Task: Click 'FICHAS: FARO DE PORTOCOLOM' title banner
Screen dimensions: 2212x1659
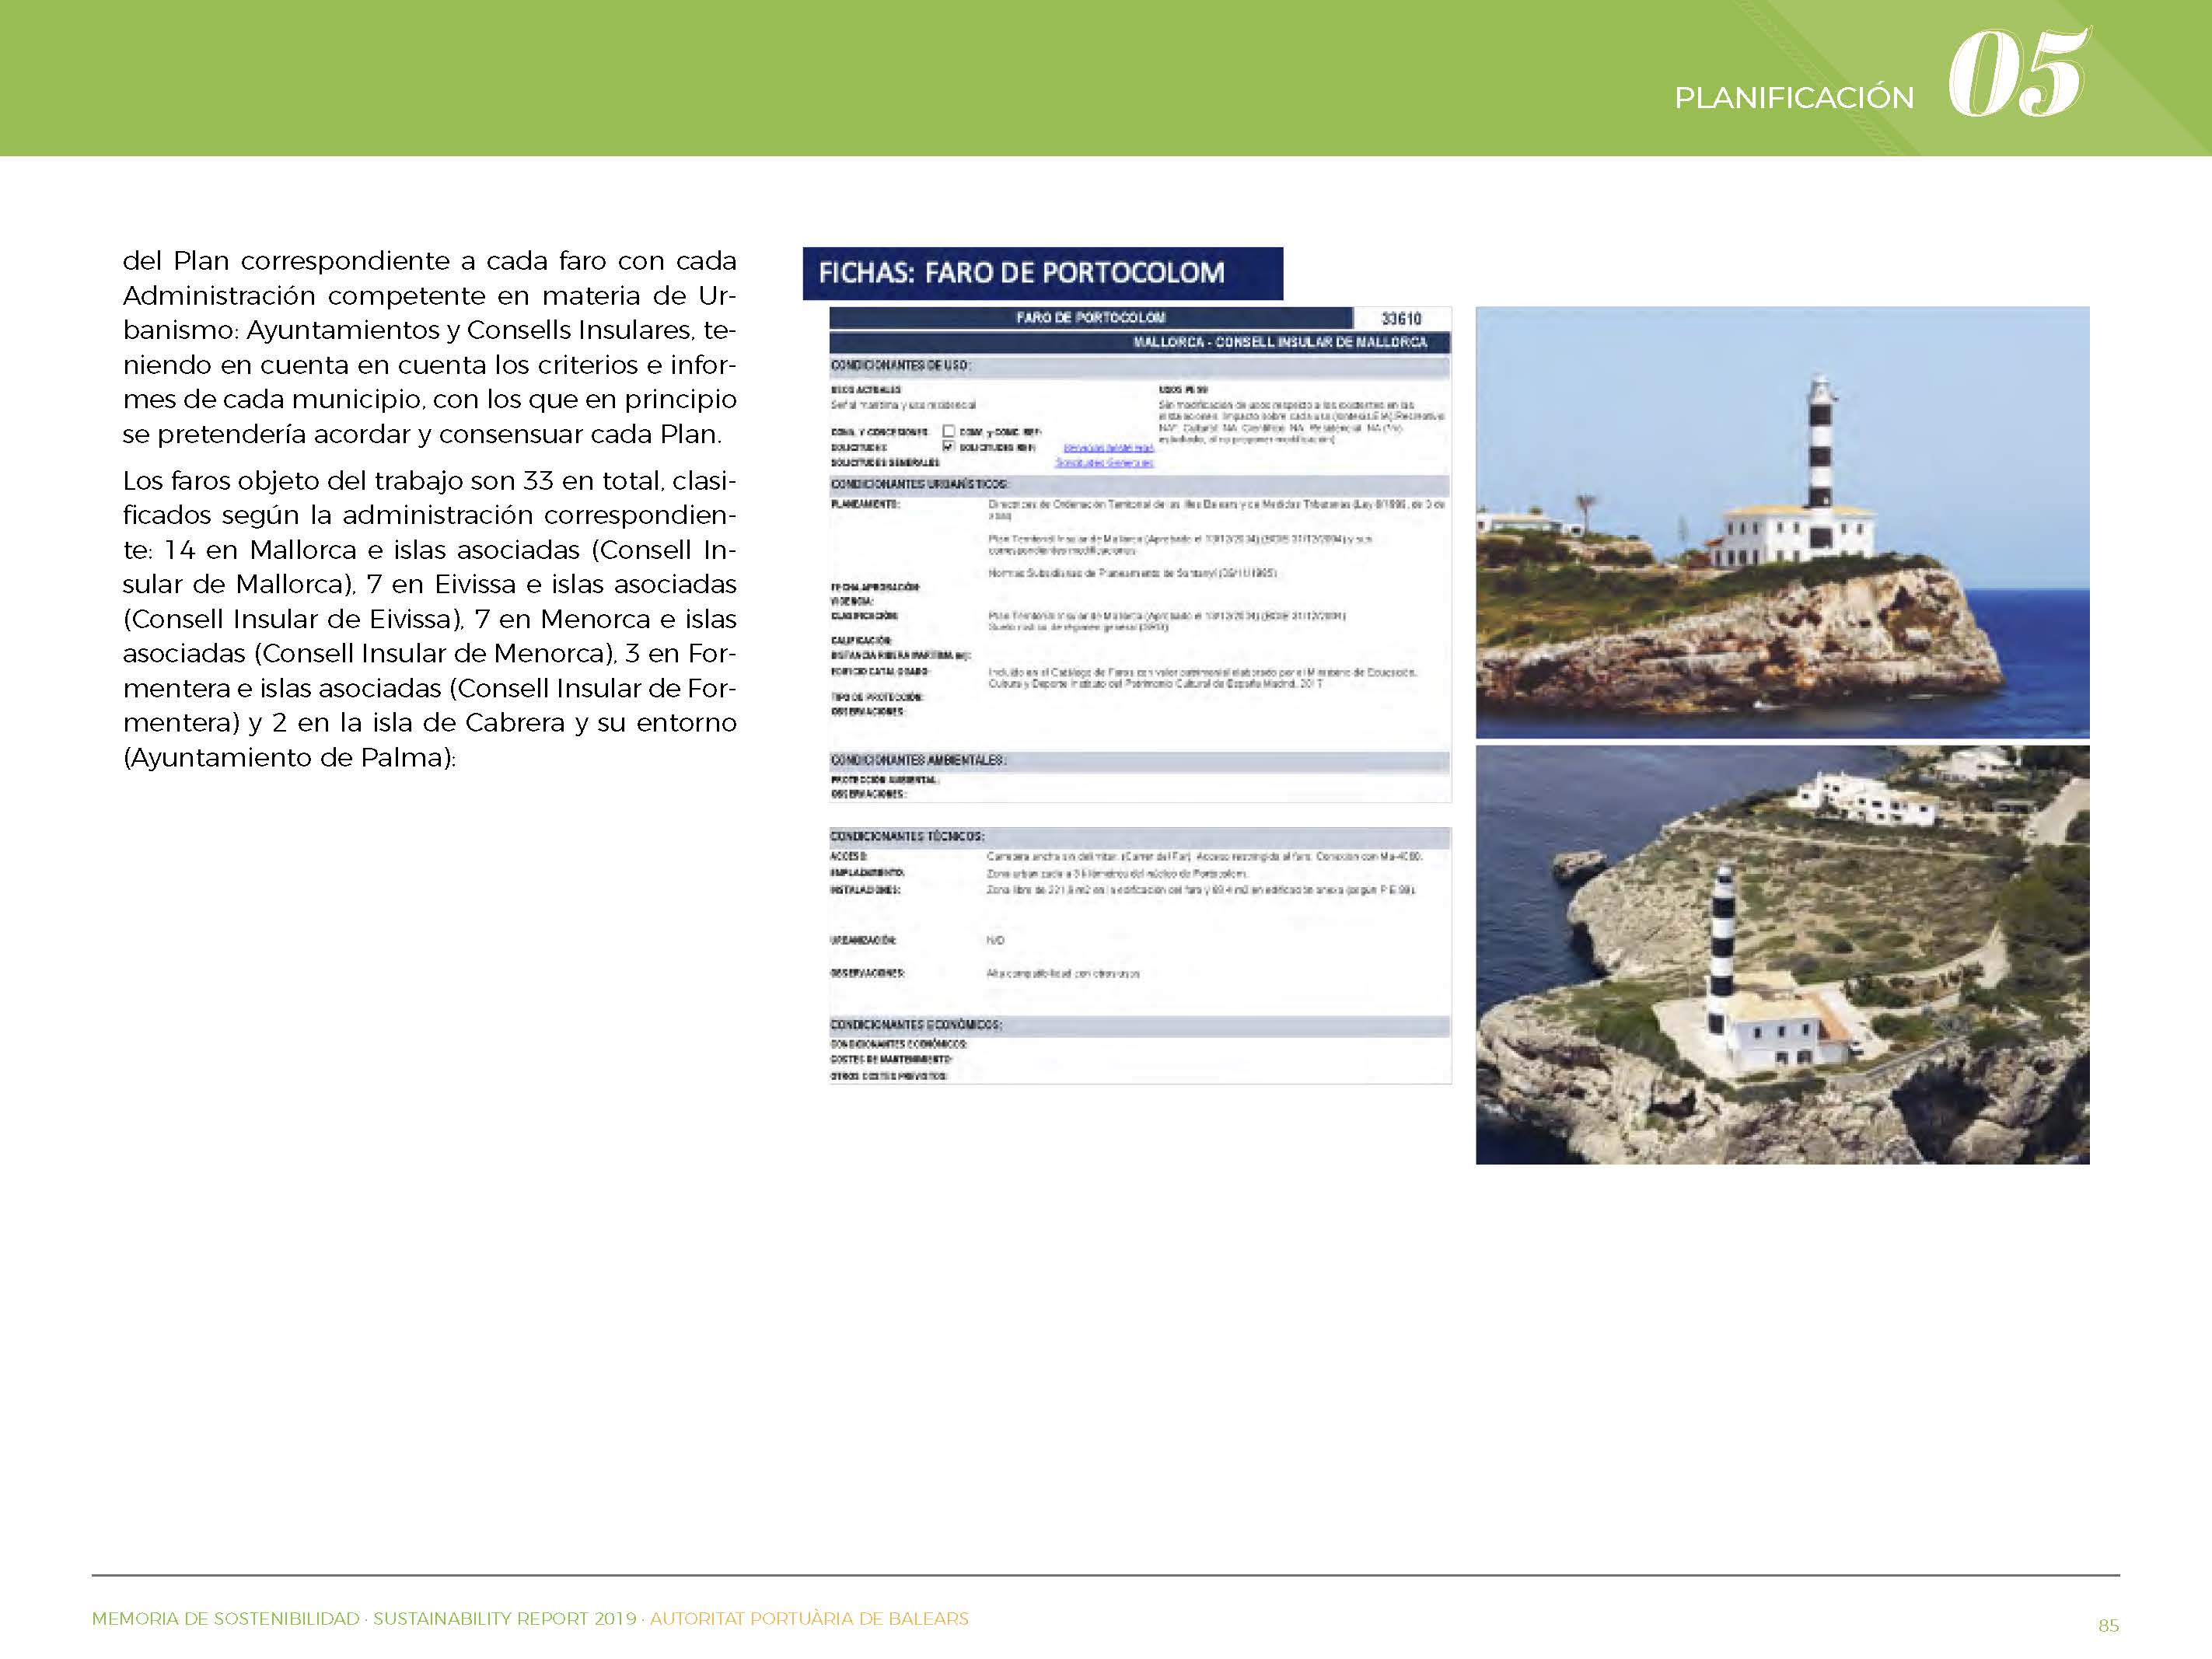Action: click(x=1042, y=273)
